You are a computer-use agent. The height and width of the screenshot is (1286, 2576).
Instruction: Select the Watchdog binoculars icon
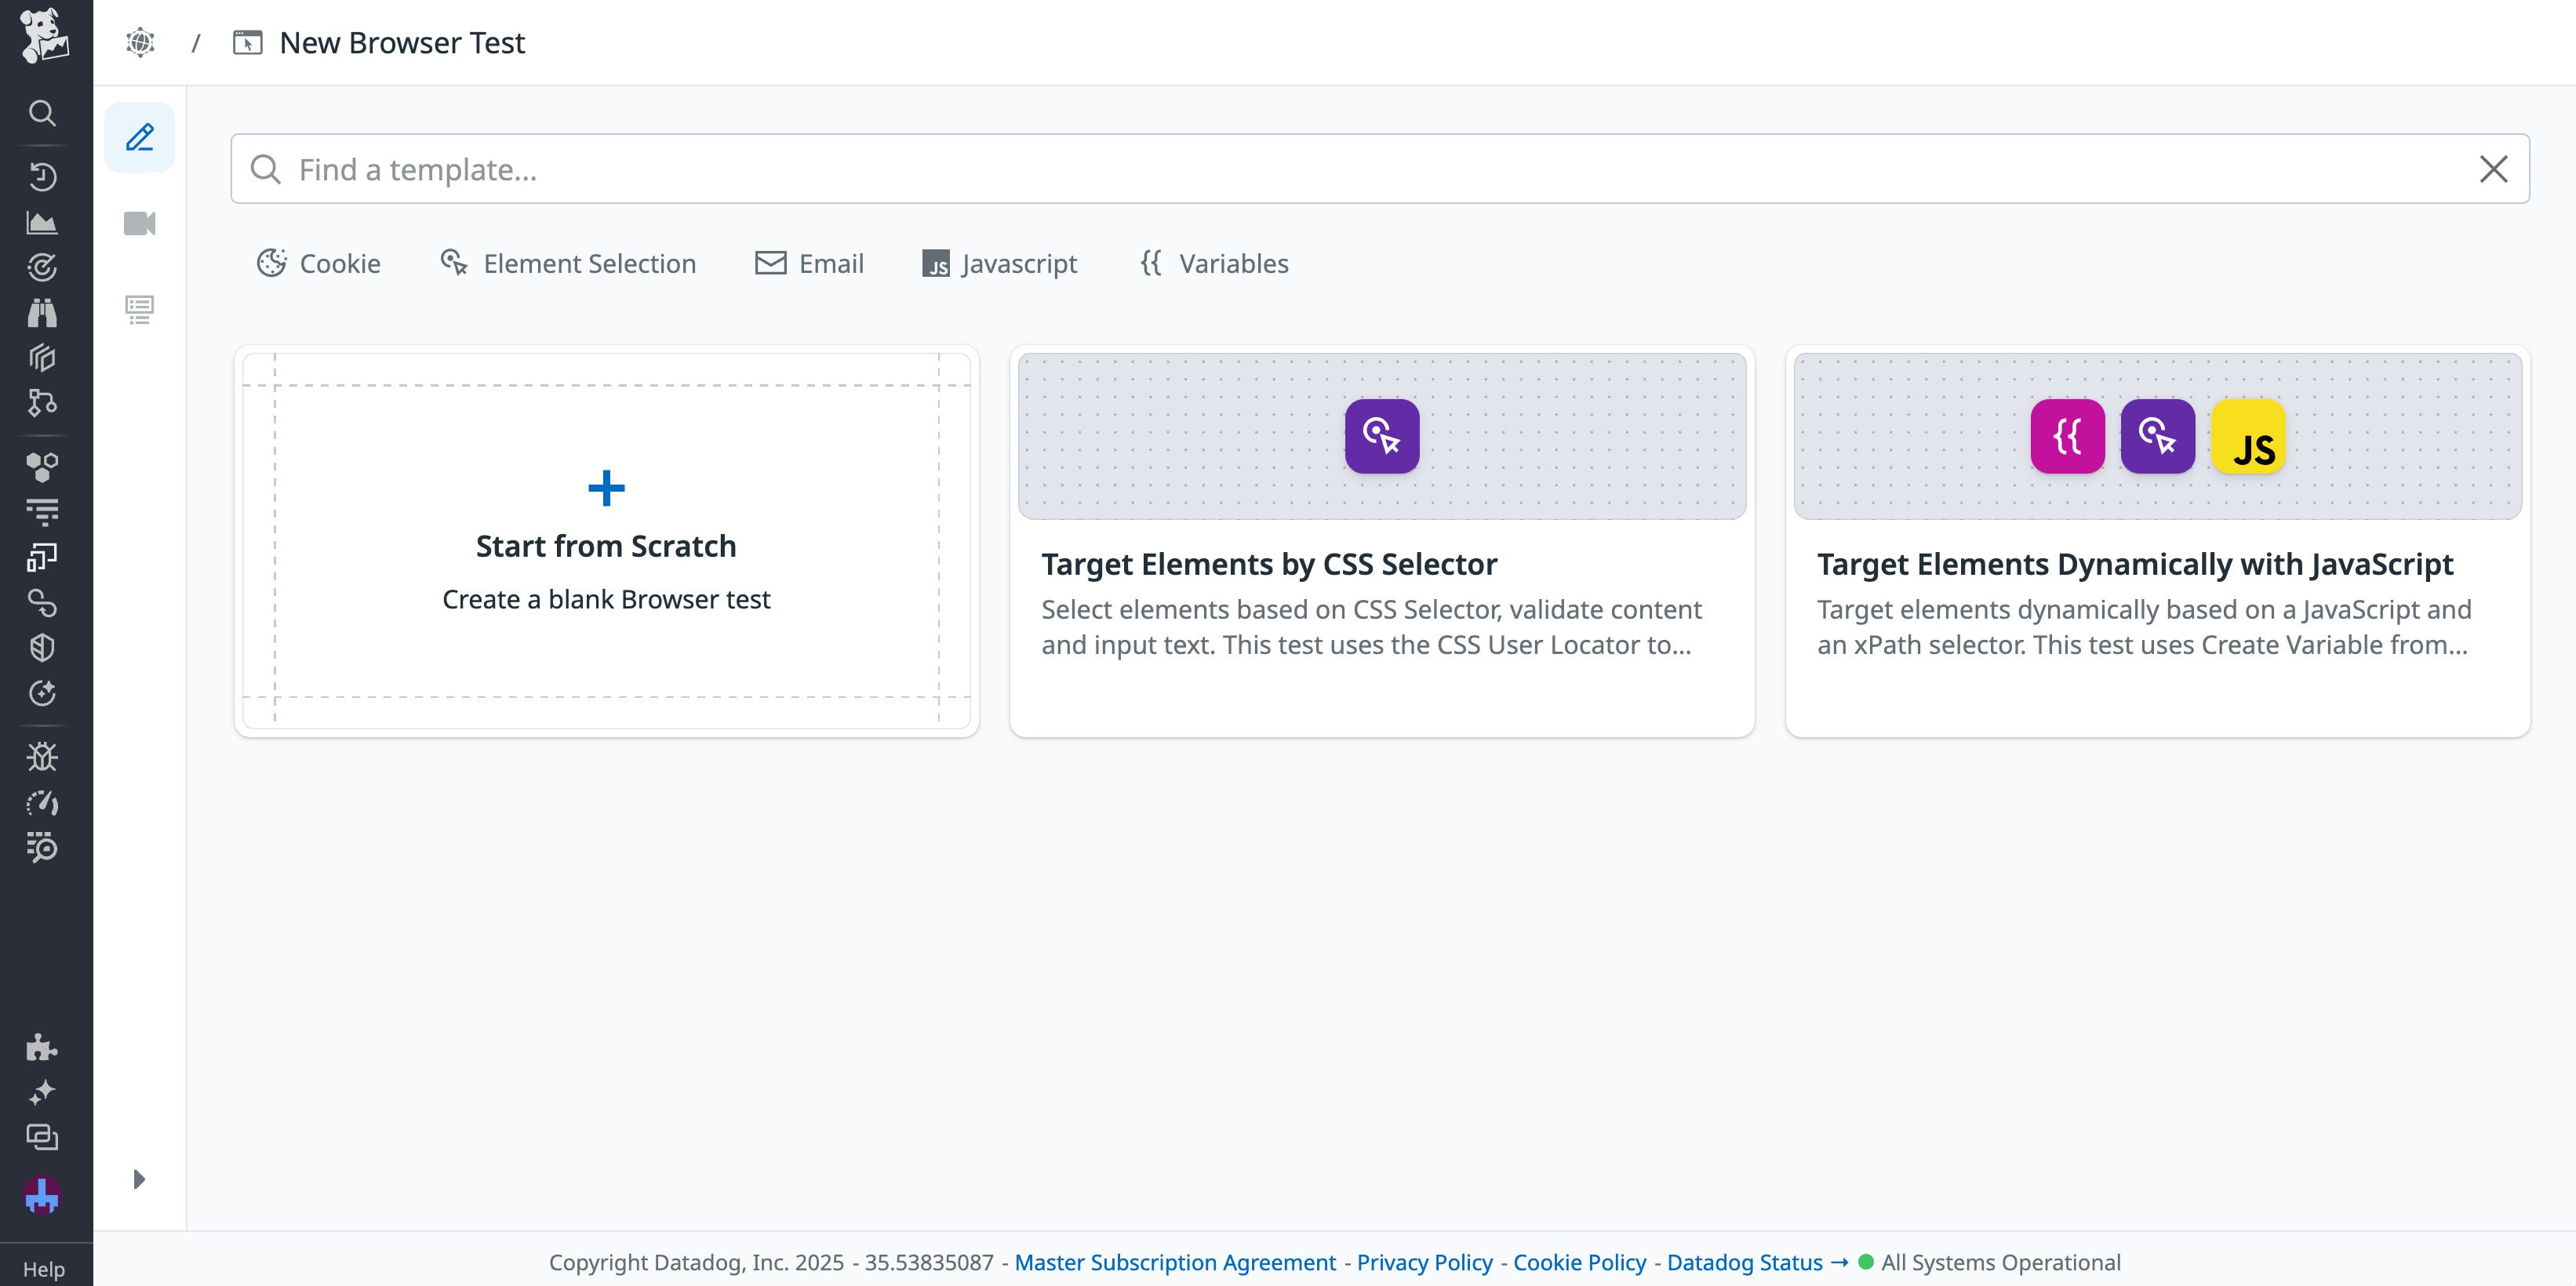(x=42, y=312)
